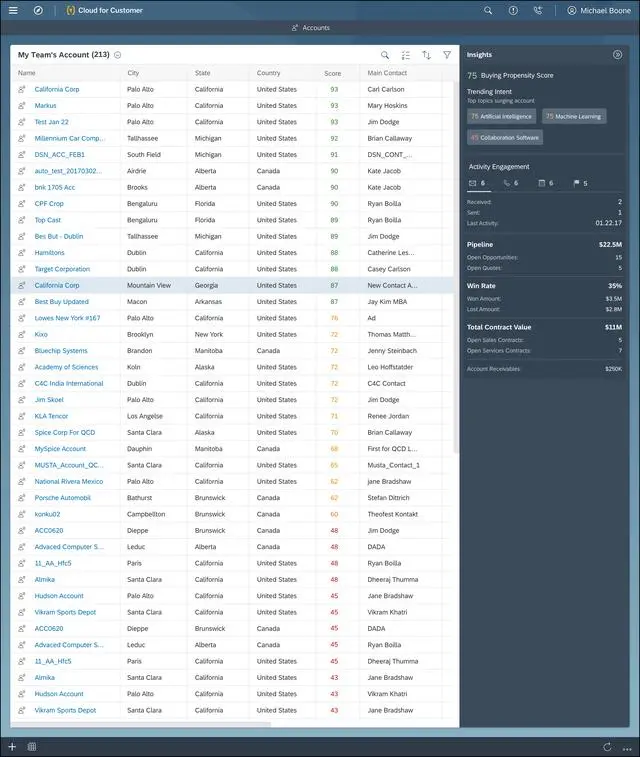640x757 pixels.
Task: Click account icon beside bnk 1705 Acc
Action: (22, 187)
